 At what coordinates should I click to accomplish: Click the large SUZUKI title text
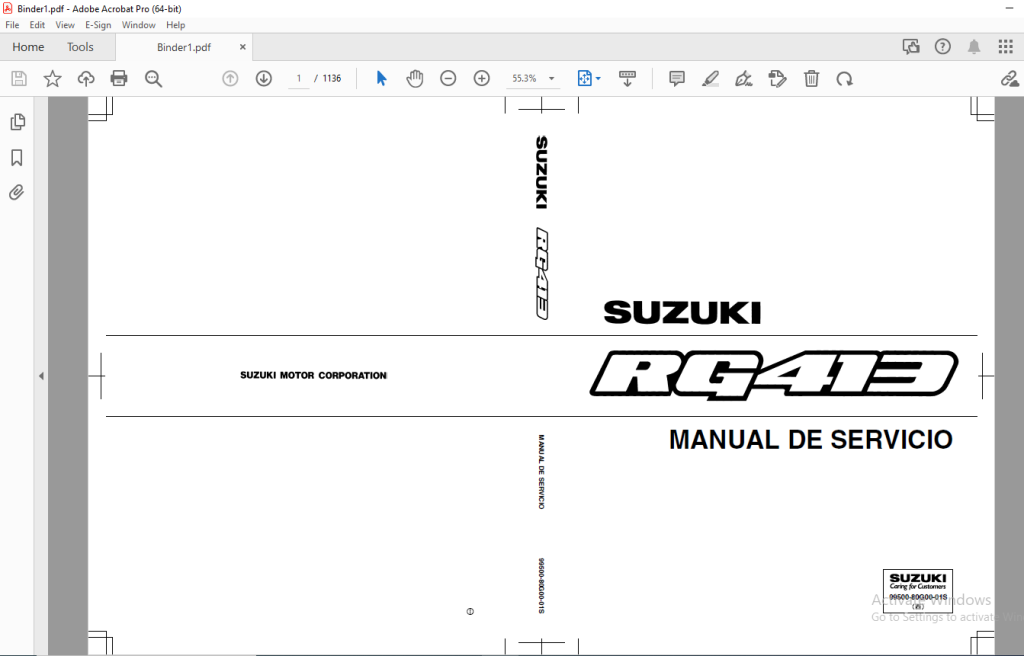[682, 313]
